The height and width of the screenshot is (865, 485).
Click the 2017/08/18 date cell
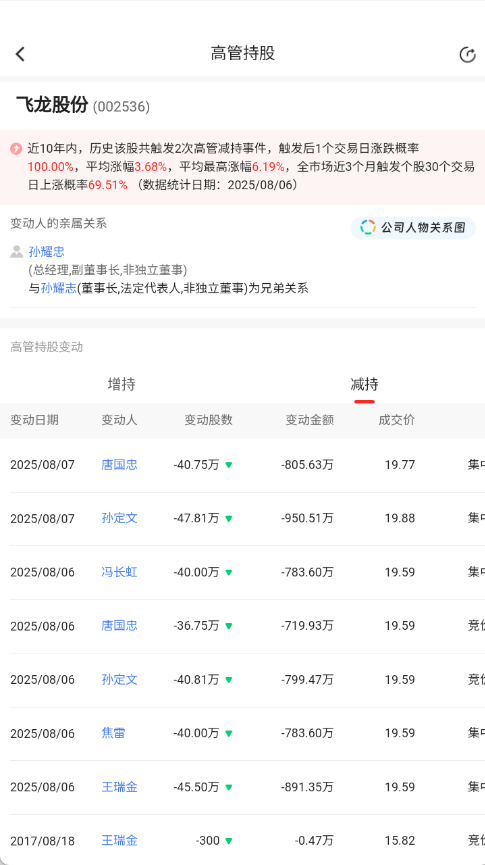pos(42,841)
